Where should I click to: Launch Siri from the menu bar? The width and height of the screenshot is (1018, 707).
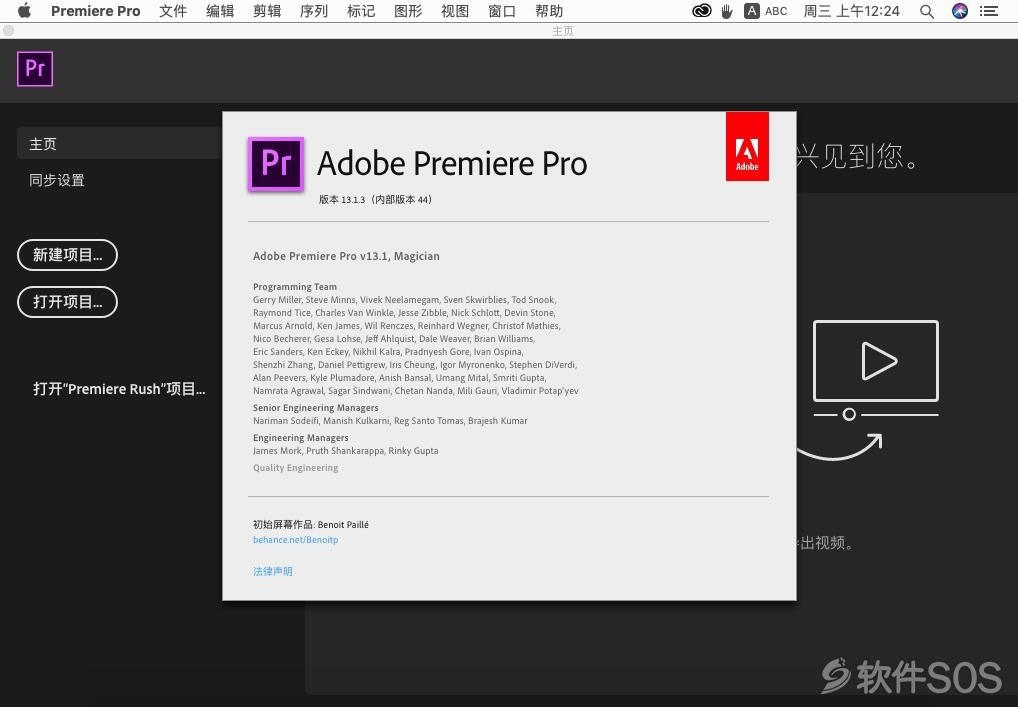pos(960,11)
